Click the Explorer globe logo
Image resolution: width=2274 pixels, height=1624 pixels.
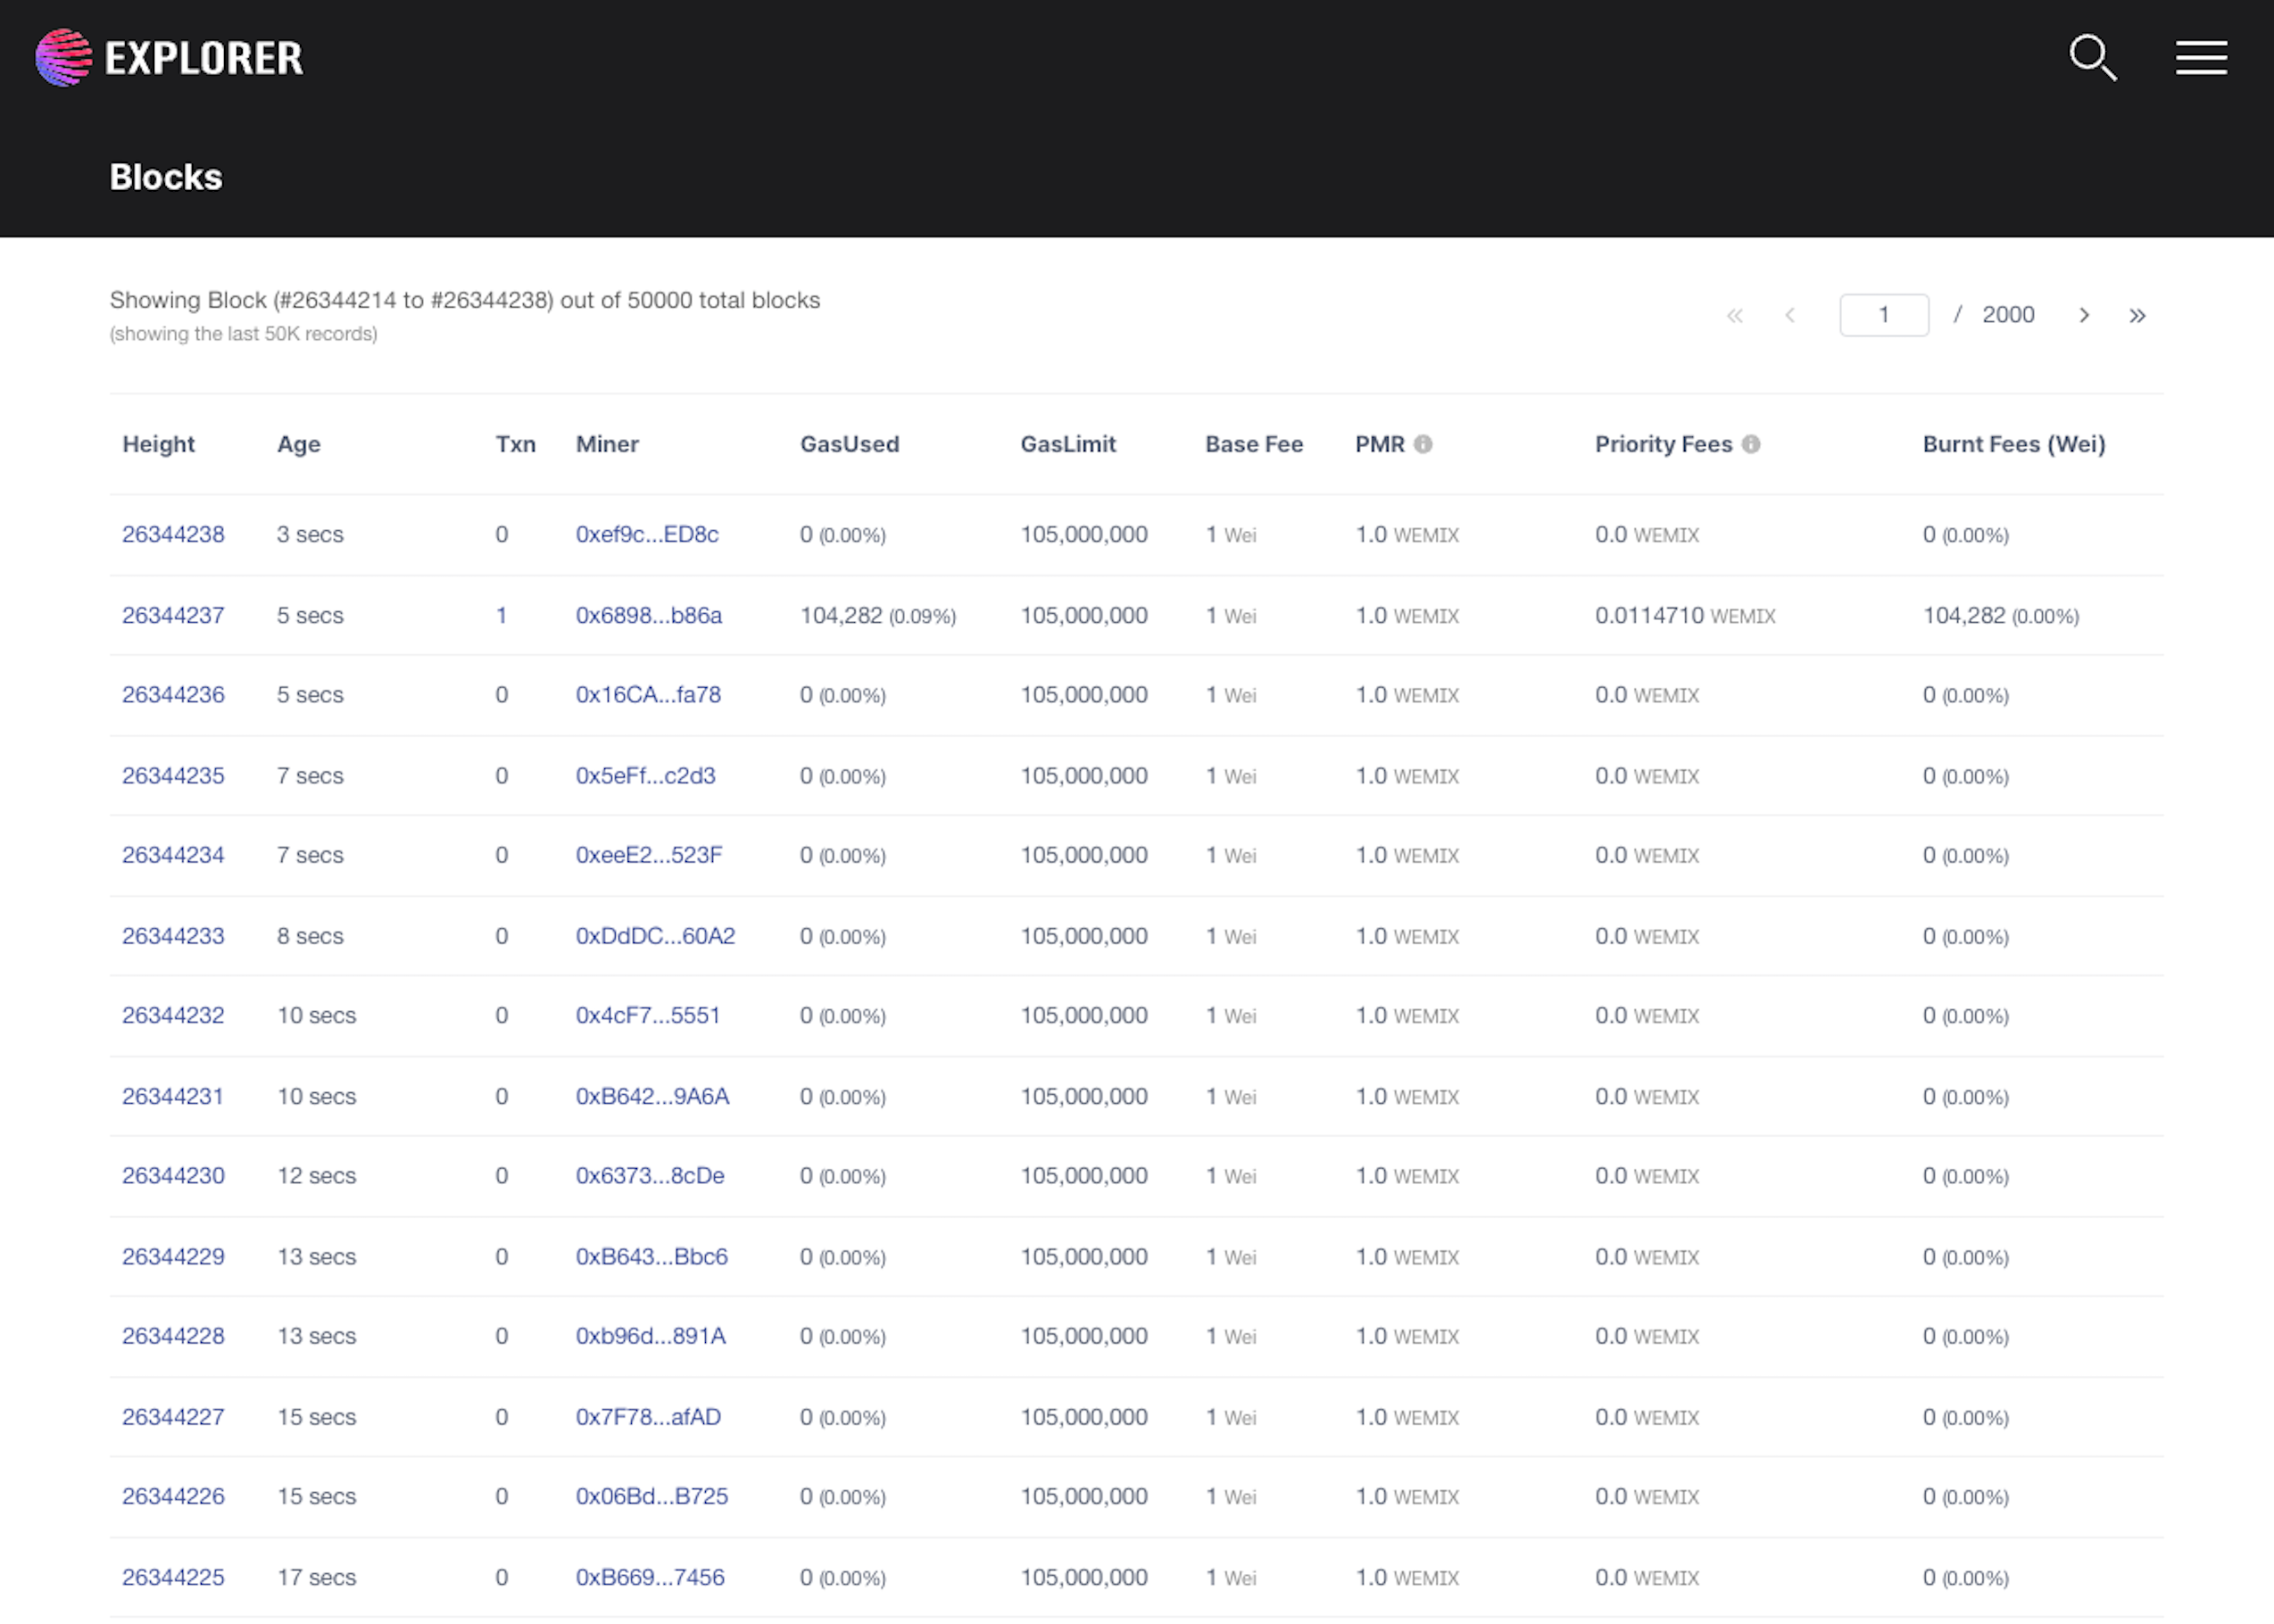(63, 58)
